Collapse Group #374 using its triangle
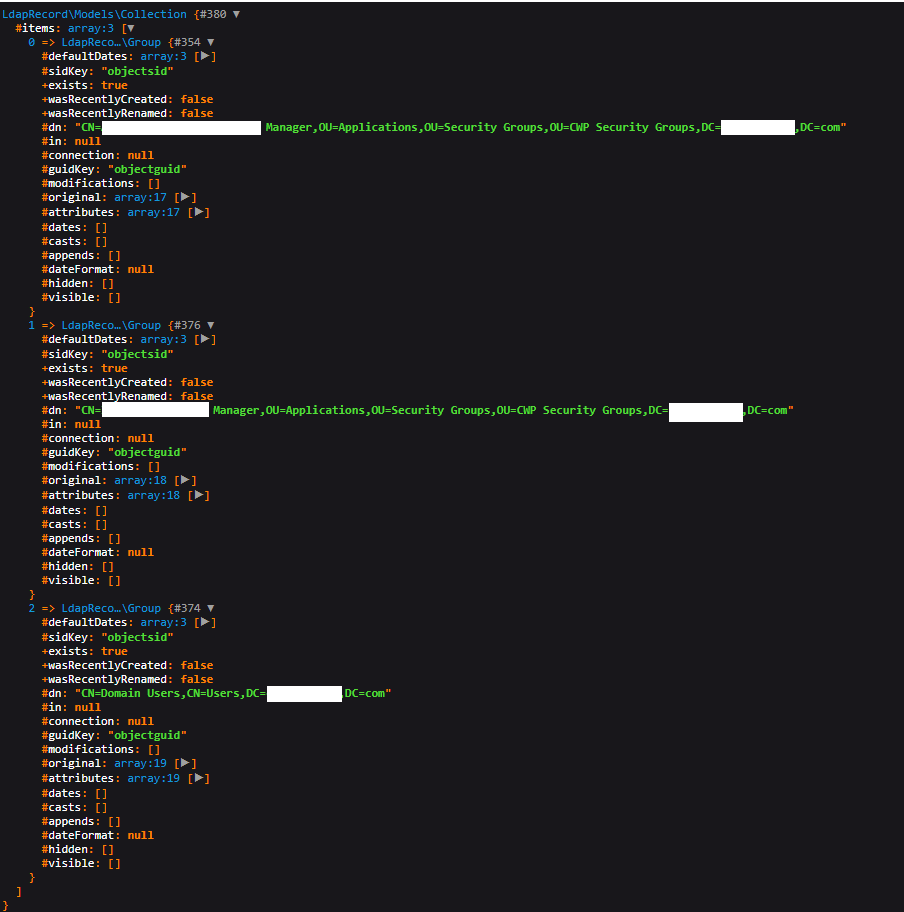 pyautogui.click(x=210, y=607)
